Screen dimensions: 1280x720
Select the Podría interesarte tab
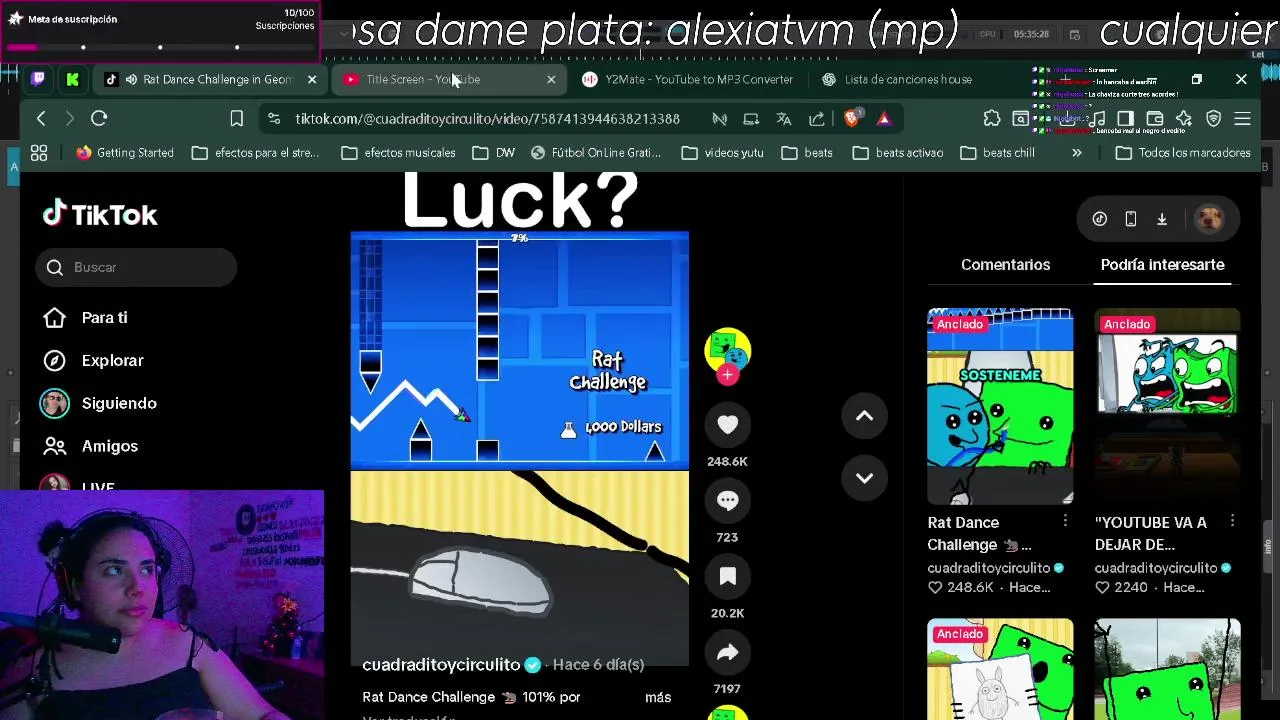coord(1162,265)
